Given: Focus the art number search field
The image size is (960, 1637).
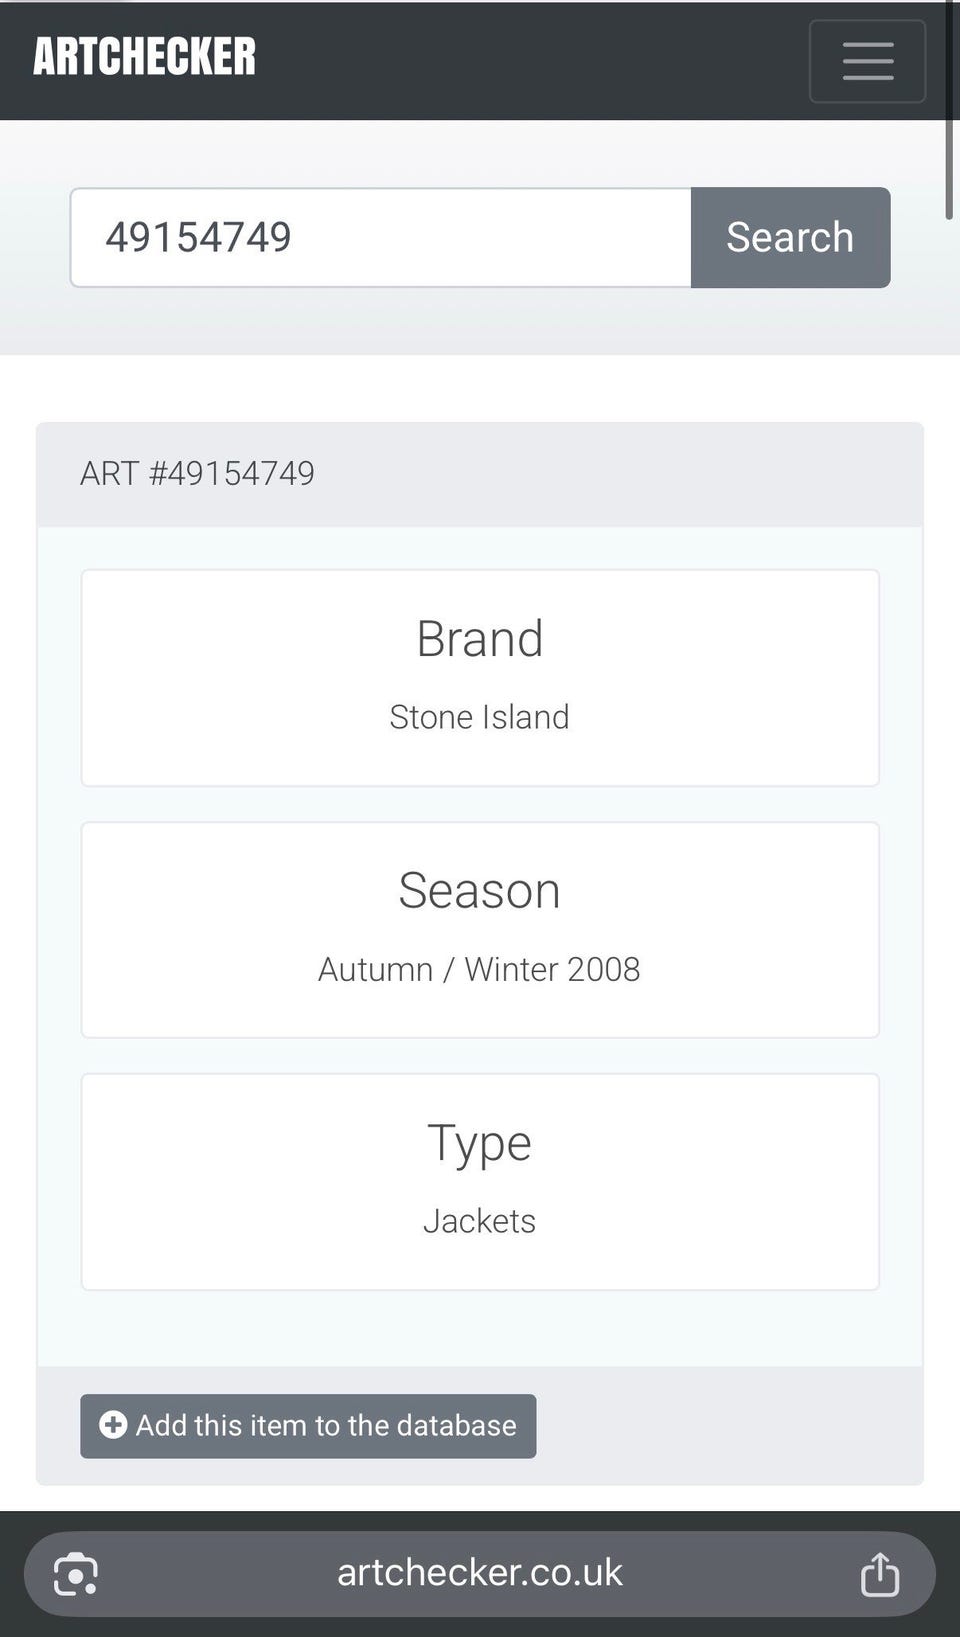Looking at the screenshot, I should (x=380, y=238).
